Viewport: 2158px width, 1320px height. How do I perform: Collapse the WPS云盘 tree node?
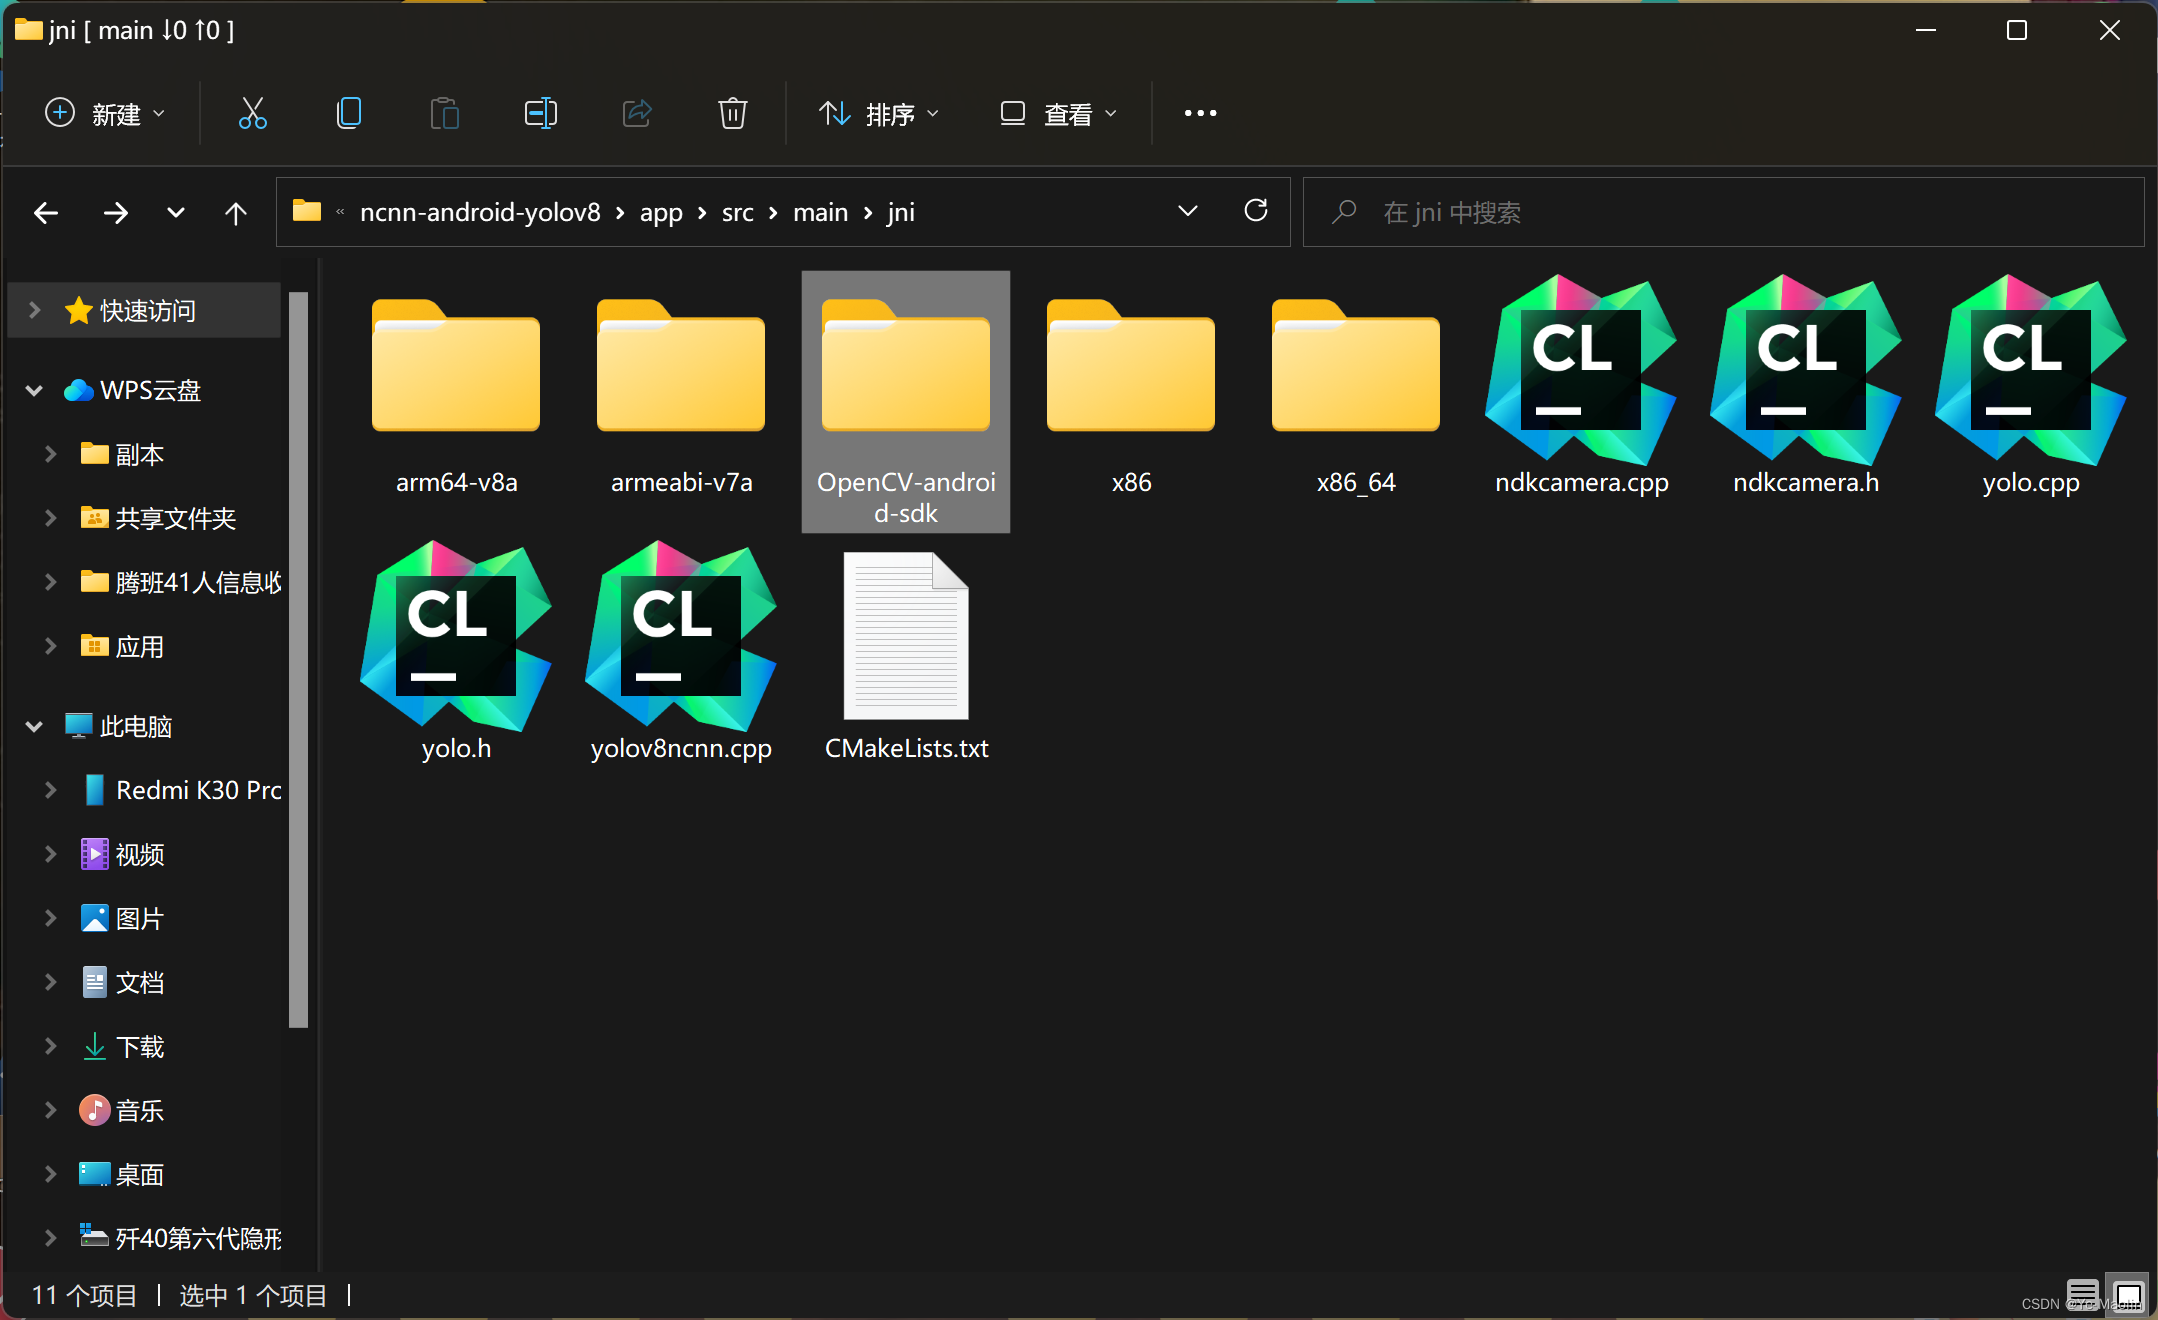[35, 390]
